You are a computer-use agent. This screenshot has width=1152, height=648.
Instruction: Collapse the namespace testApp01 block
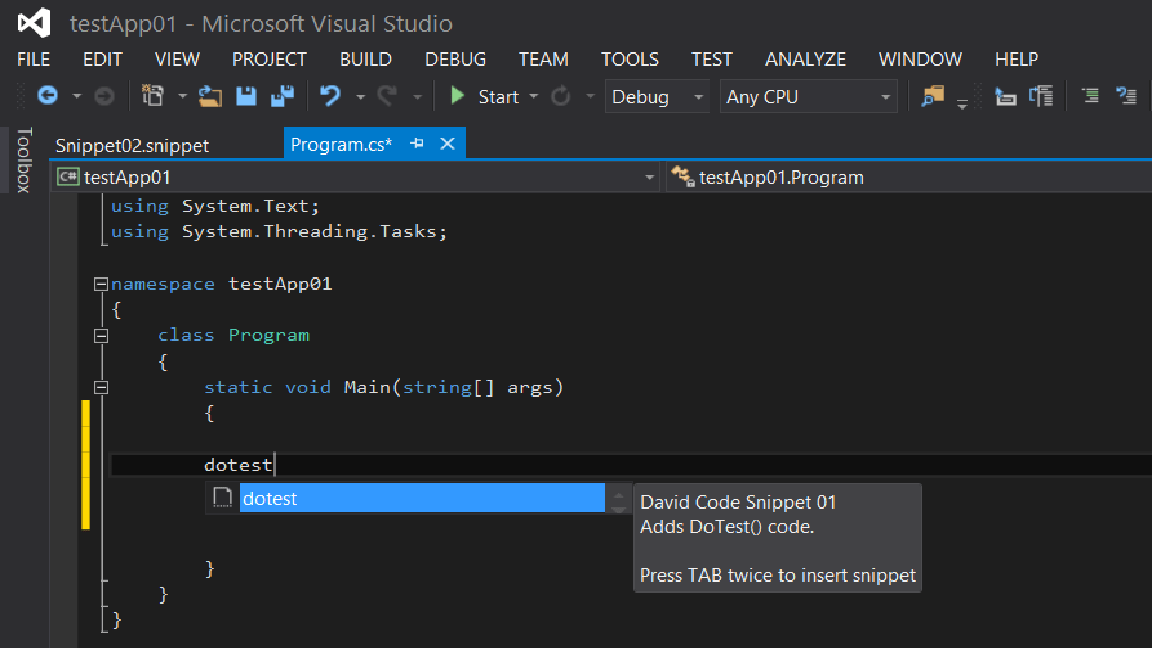101,284
